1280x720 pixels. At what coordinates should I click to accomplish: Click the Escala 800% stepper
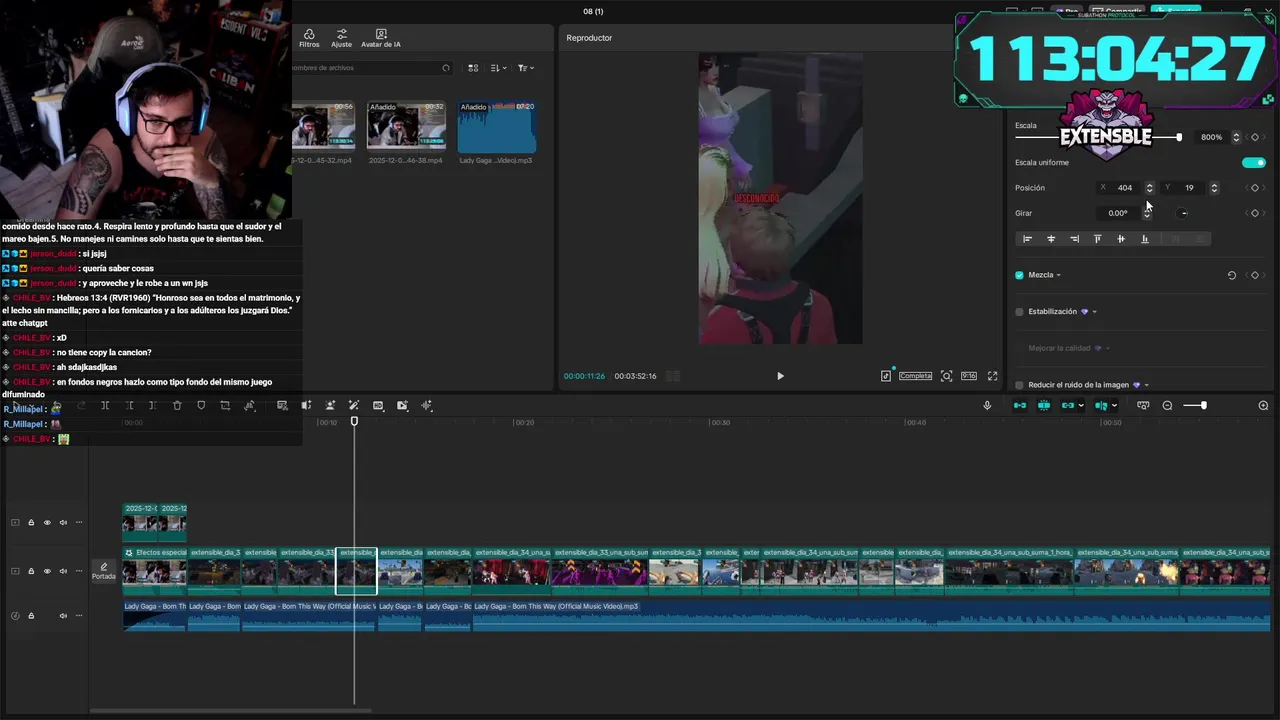point(1236,137)
